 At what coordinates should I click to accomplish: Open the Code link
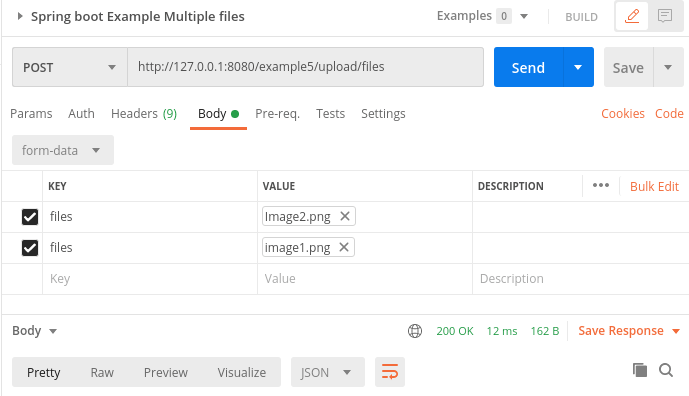669,114
